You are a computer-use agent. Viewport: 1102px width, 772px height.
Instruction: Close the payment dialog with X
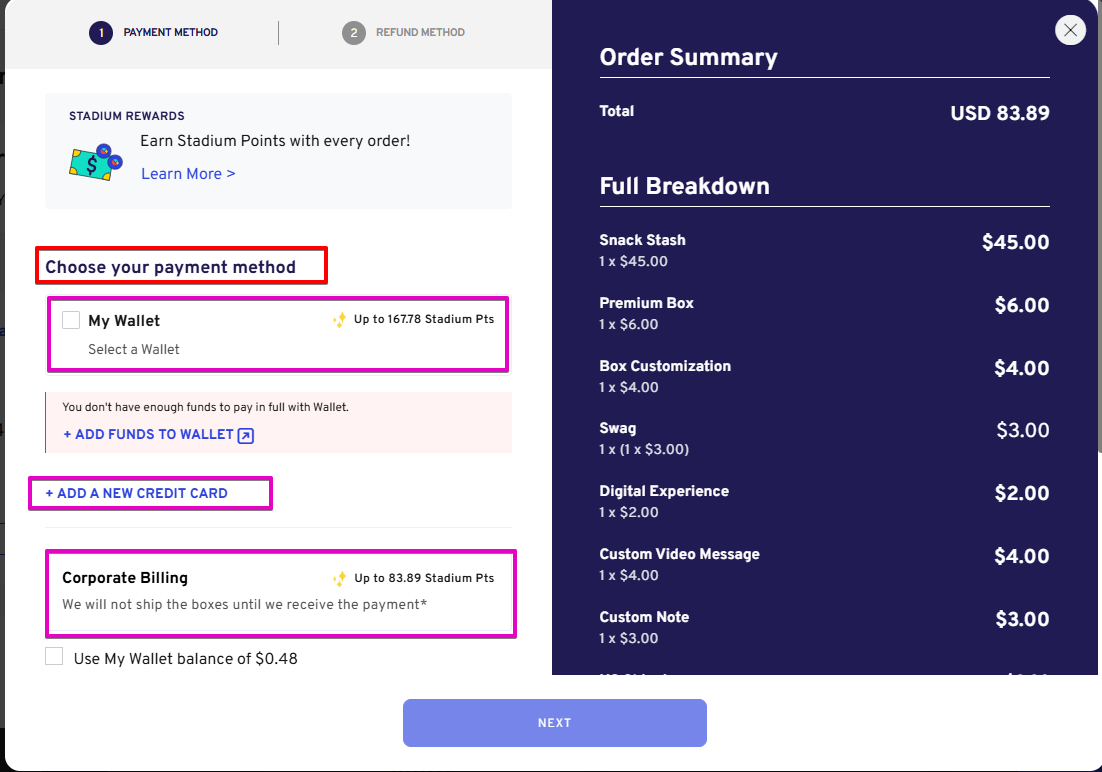click(1070, 31)
